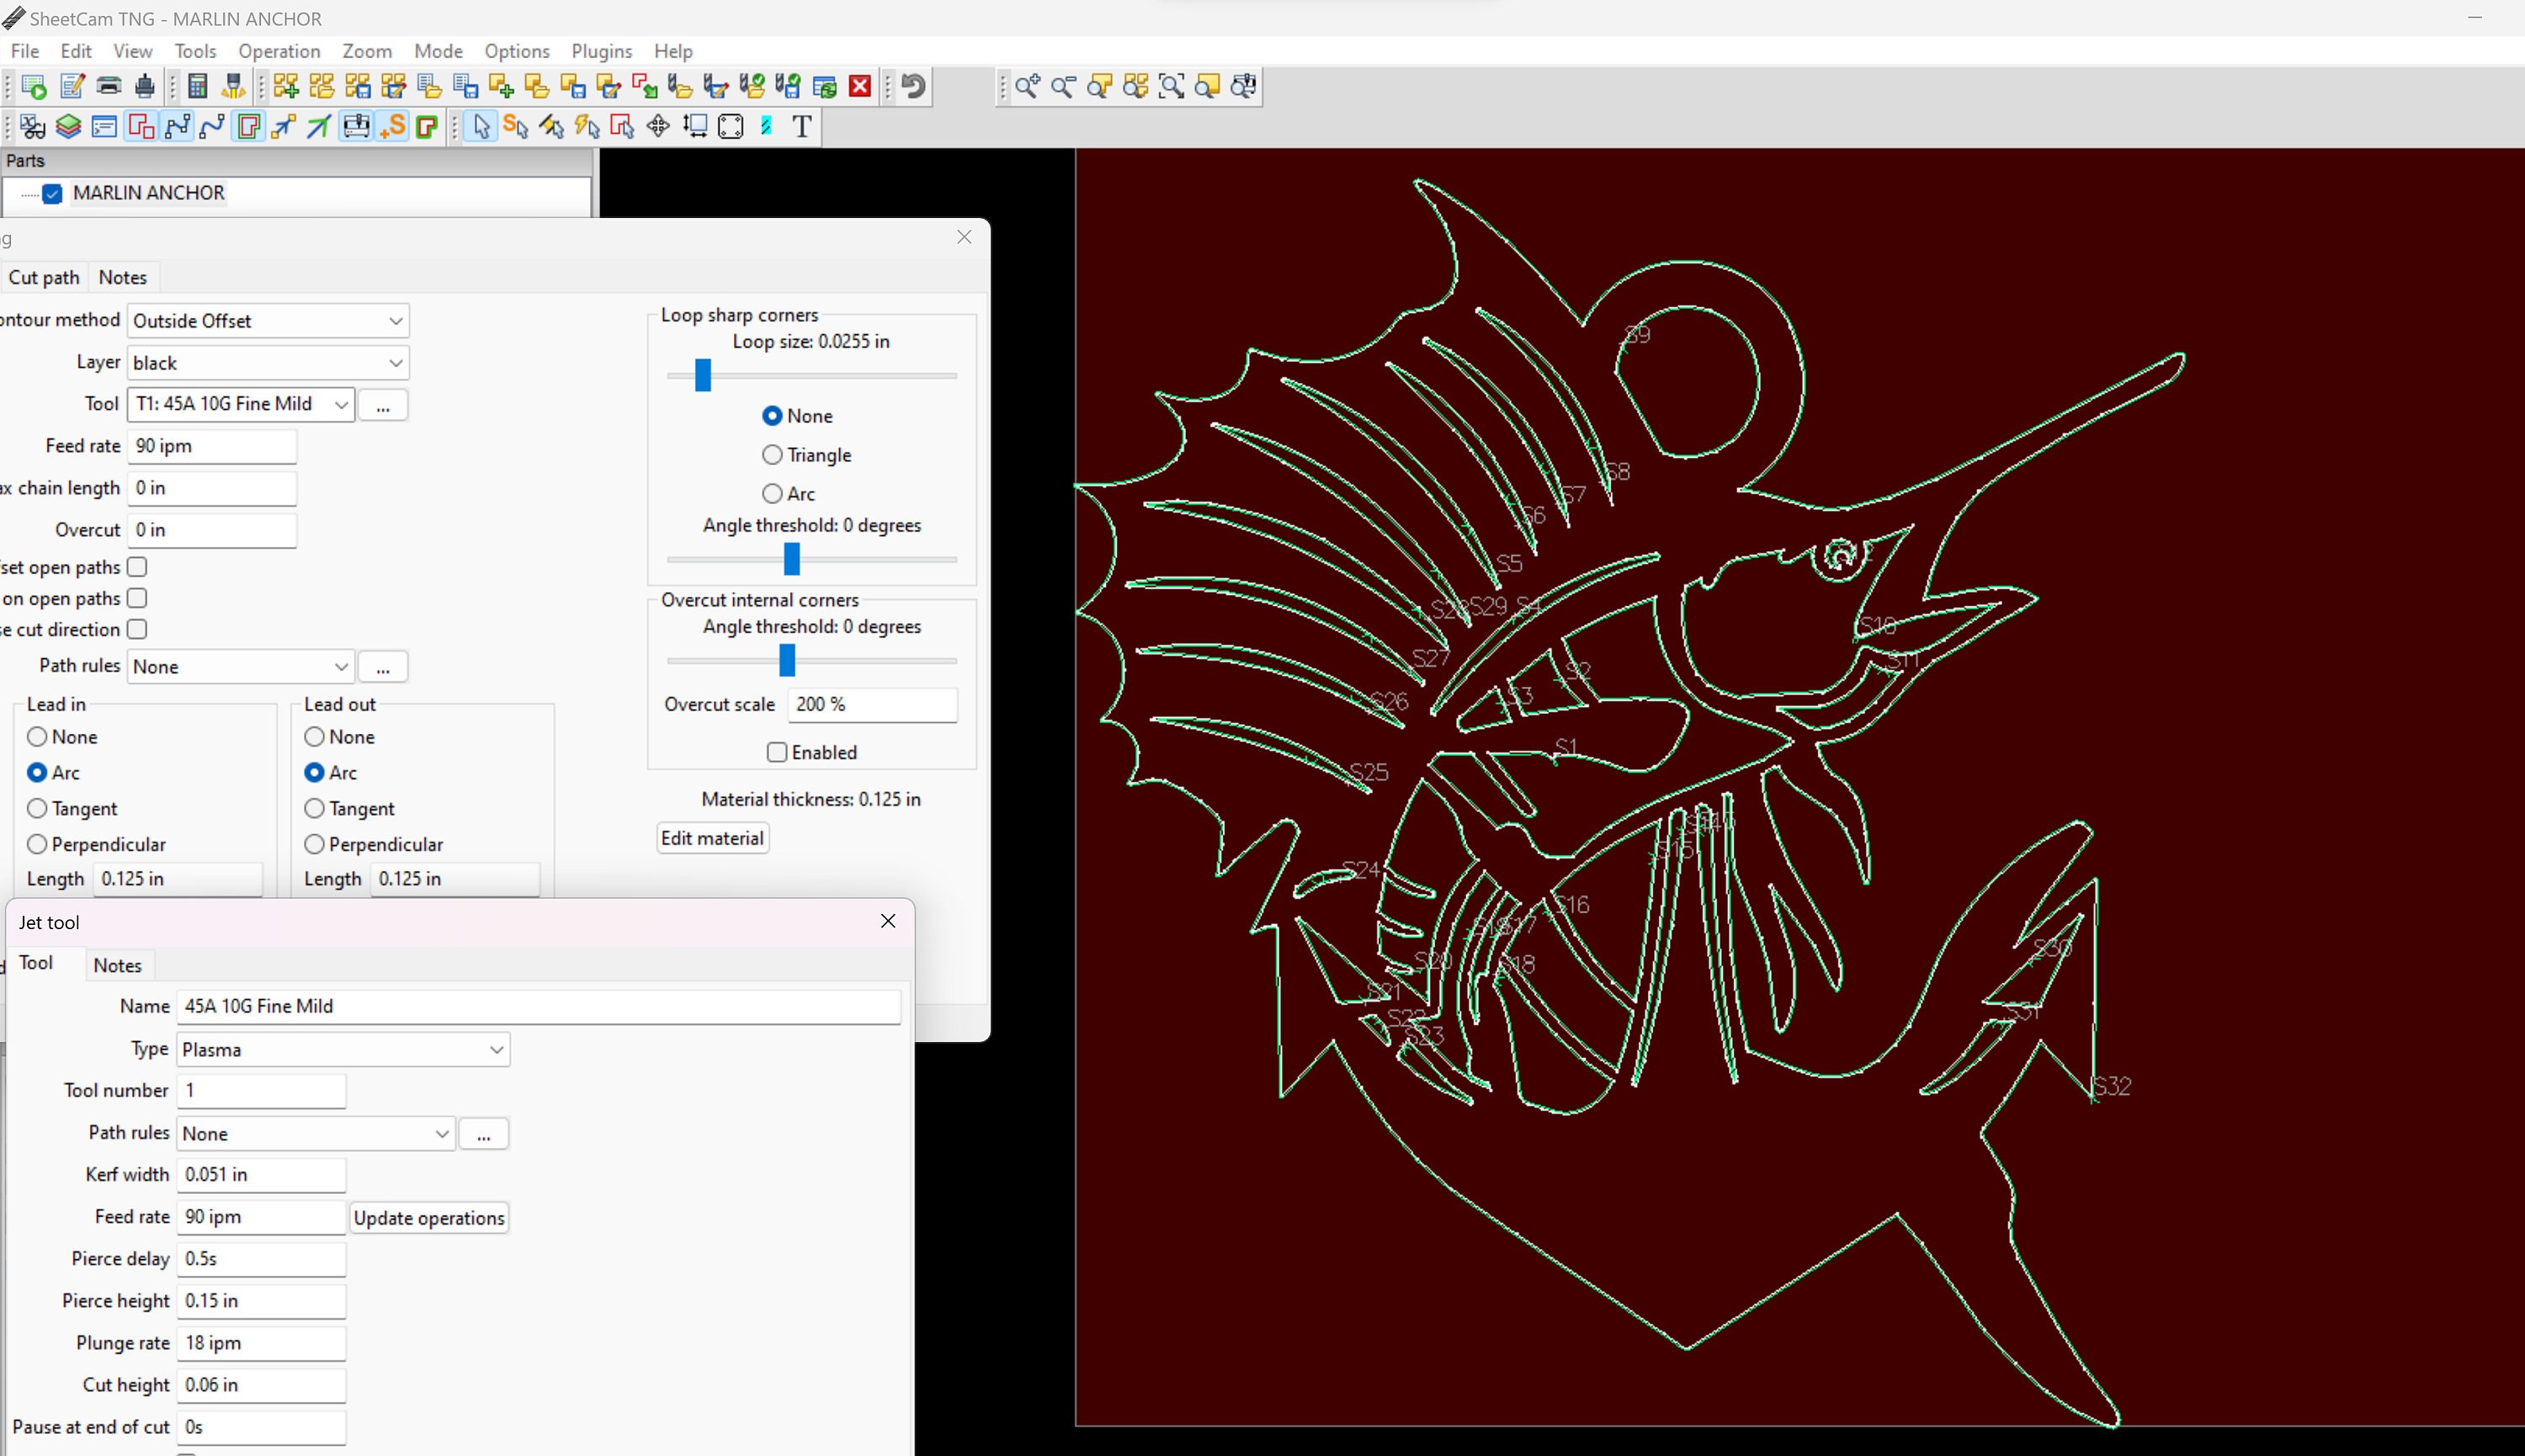Select the Text tool on the drawing toolbar
This screenshot has width=2525, height=1456.
(800, 126)
